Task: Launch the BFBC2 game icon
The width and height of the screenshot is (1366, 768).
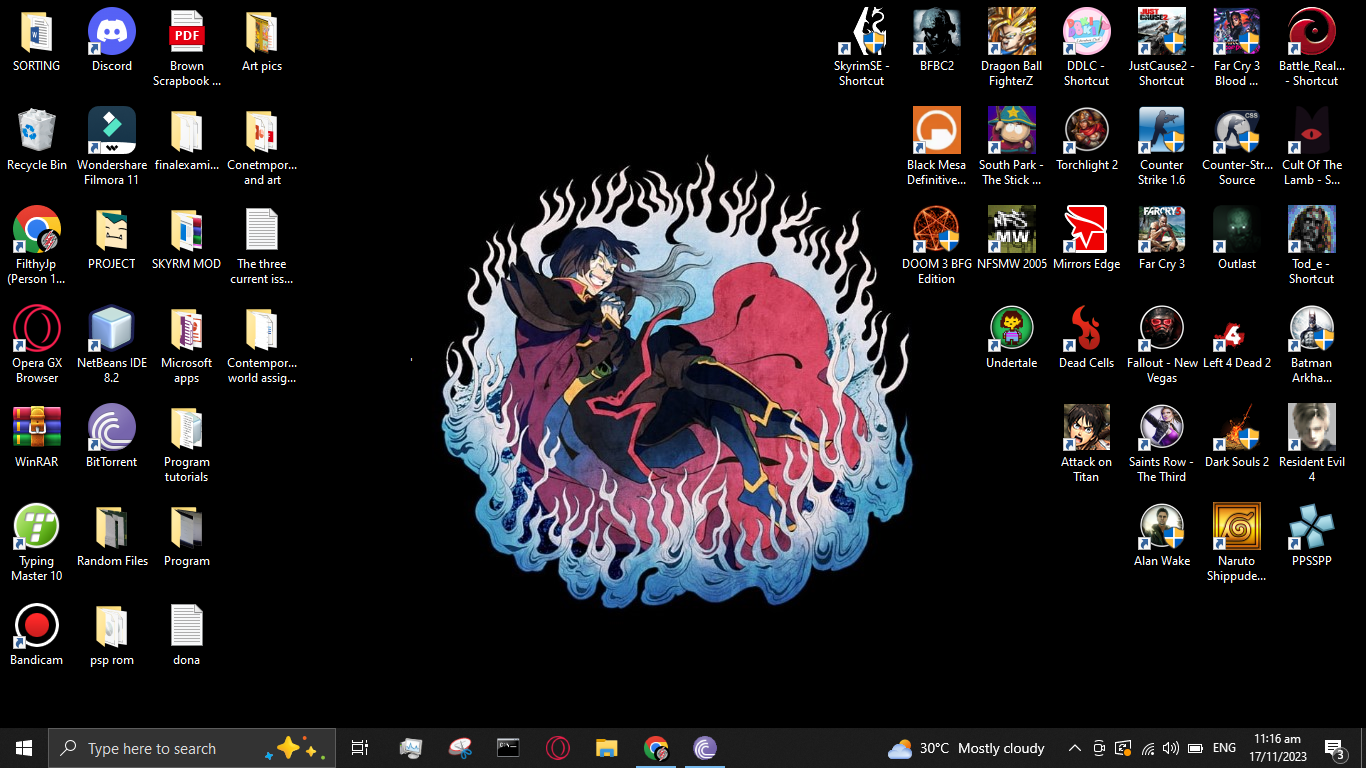Action: pyautogui.click(x=937, y=40)
